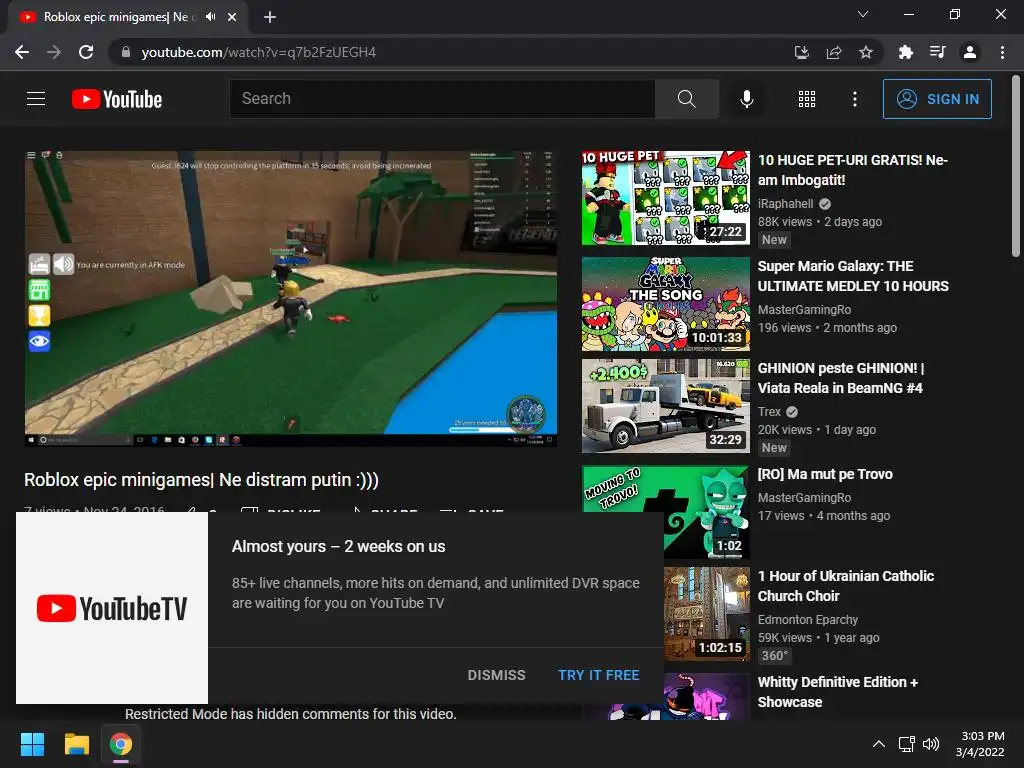Go forward in Chrome
The image size is (1024, 768).
(x=54, y=52)
